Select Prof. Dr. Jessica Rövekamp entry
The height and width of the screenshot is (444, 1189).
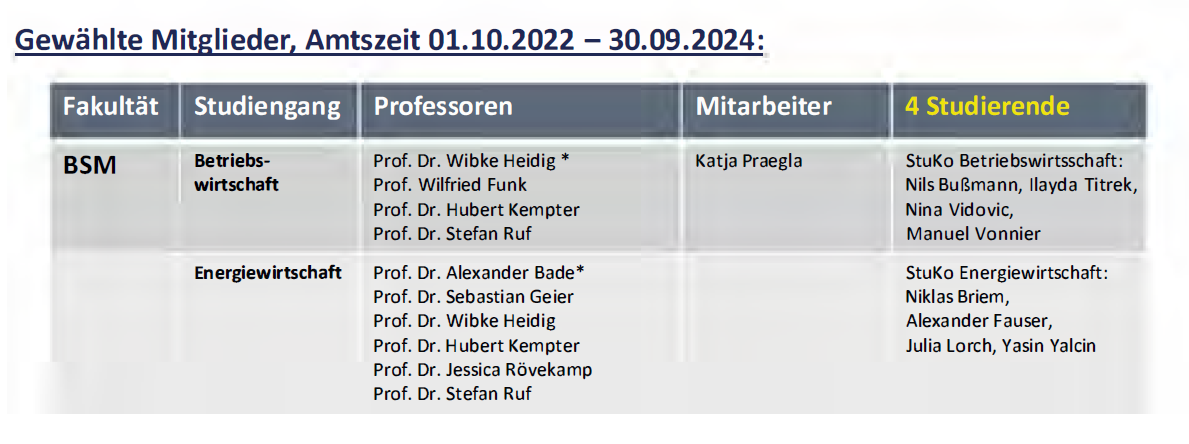[x=482, y=370]
